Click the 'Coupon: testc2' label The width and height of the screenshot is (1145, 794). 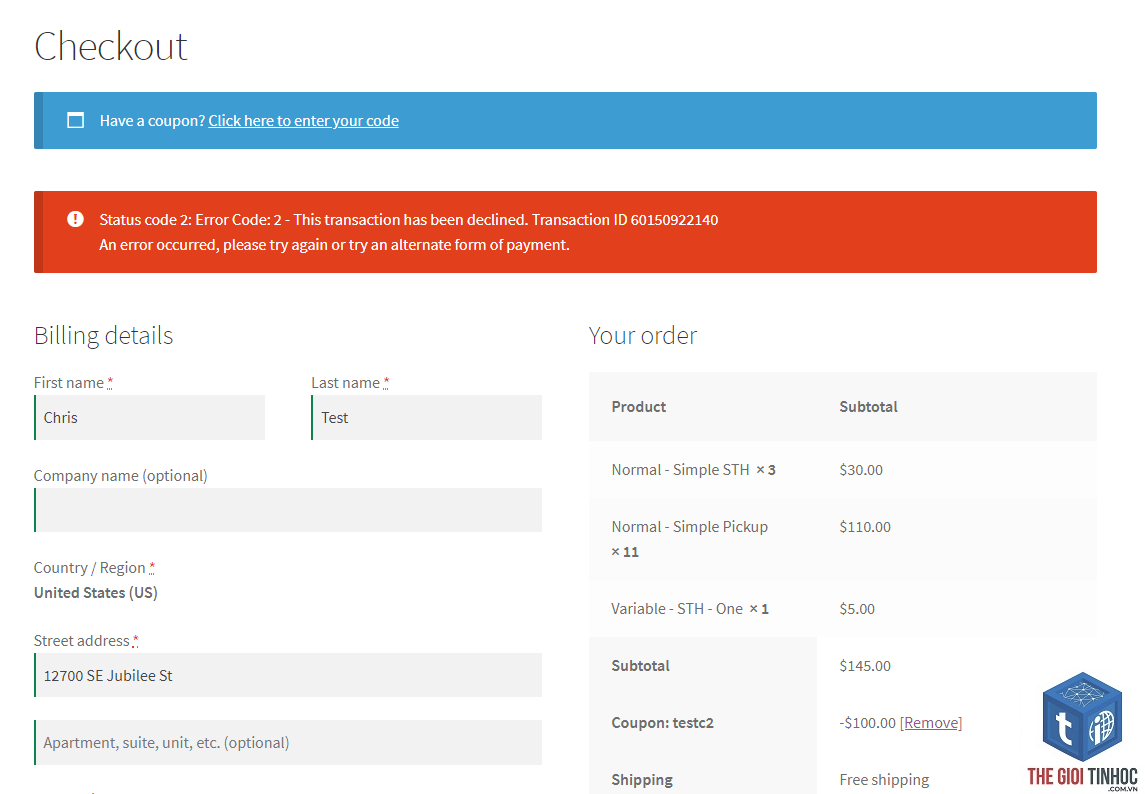click(662, 722)
